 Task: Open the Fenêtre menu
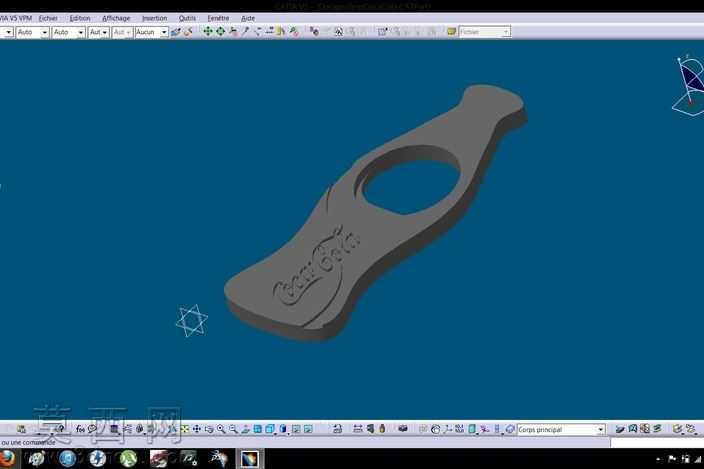(x=218, y=18)
